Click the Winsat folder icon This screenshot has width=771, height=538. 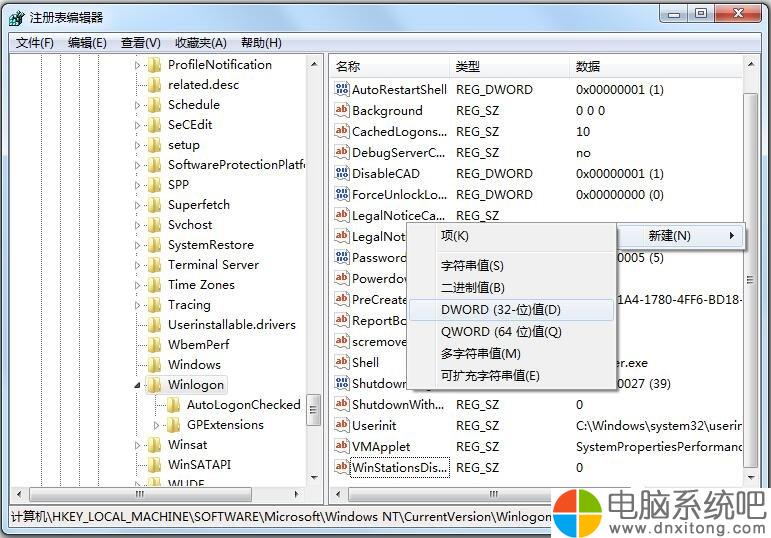(x=154, y=445)
